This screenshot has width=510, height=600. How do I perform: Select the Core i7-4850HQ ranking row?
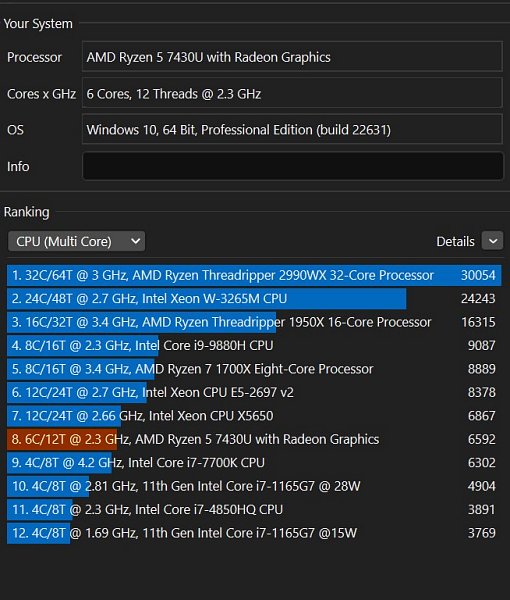pyautogui.click(x=254, y=509)
